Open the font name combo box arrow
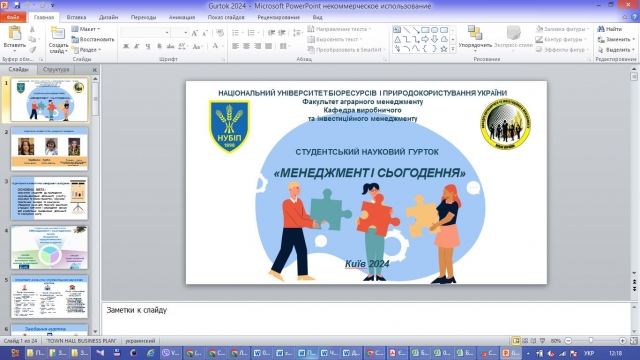This screenshot has height=360, width=640. click(x=167, y=33)
